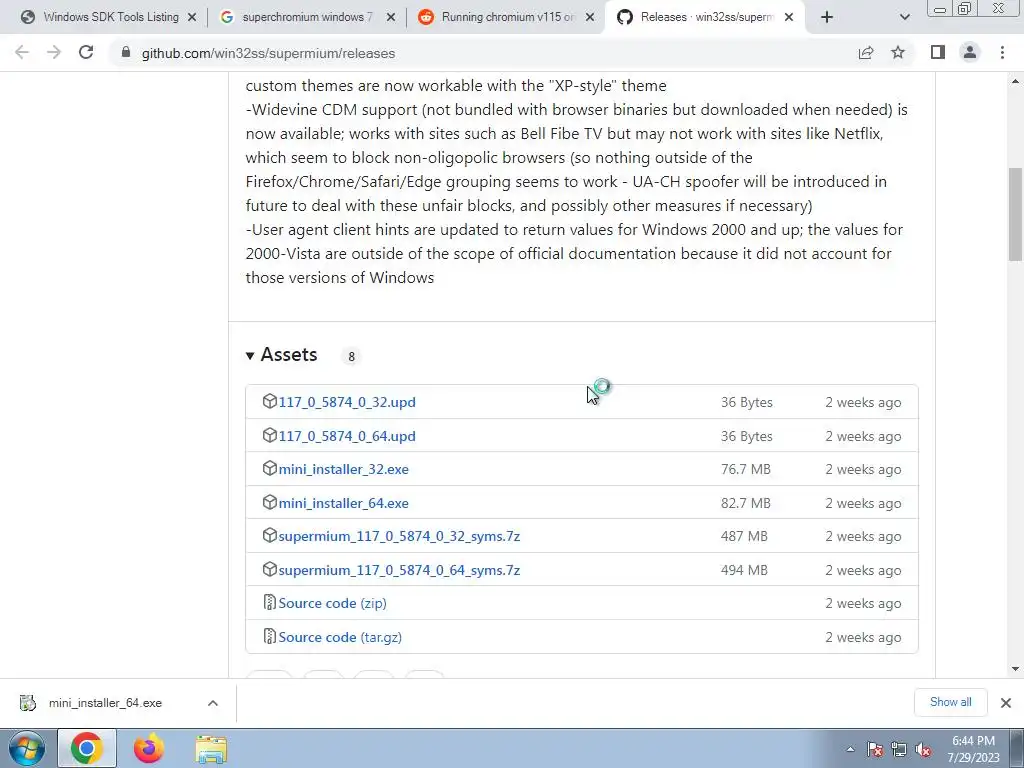The width and height of the screenshot is (1024, 768).
Task: Open Chrome three-dot menu
Action: point(1002,52)
